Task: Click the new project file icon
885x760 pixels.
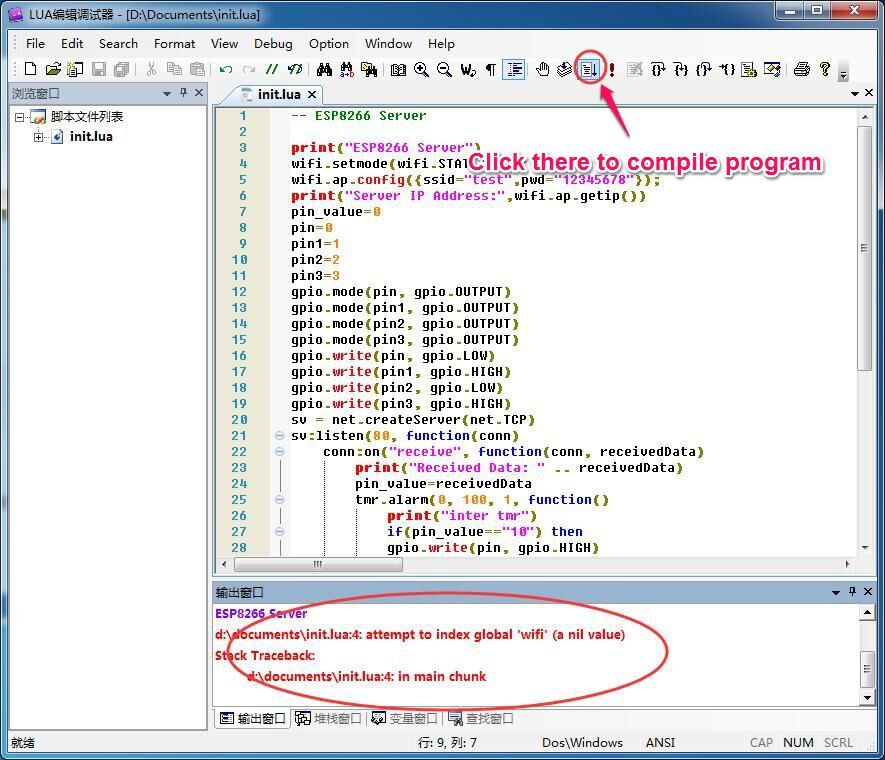Action: [x=76, y=69]
